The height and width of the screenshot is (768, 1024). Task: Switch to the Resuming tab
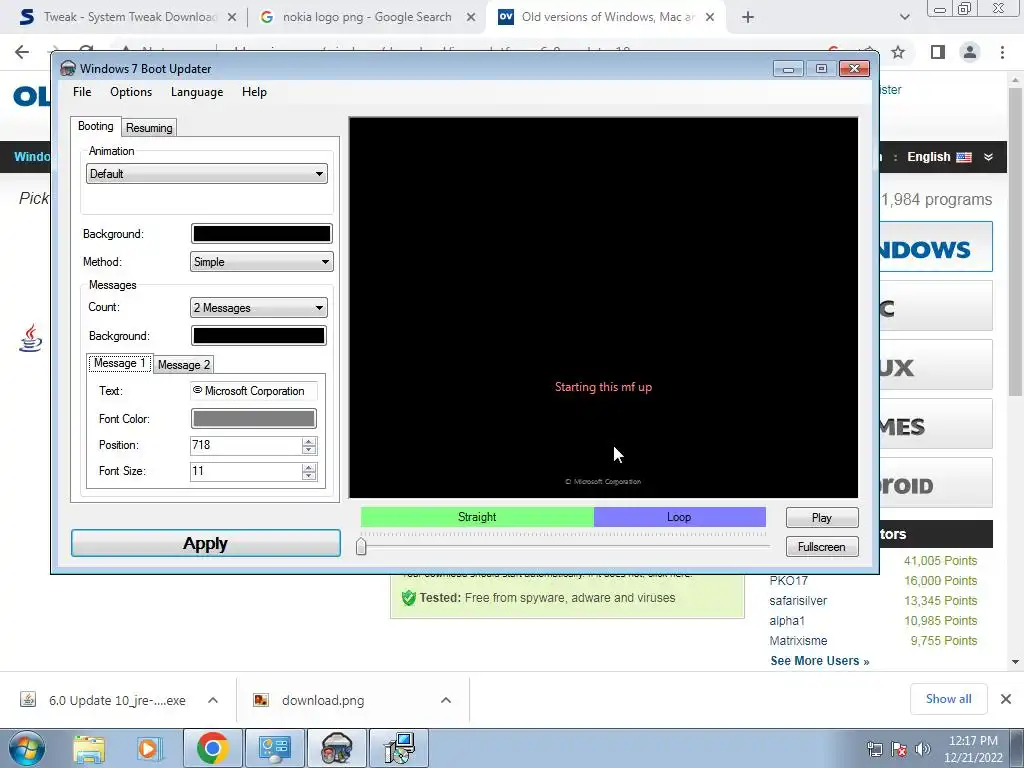click(149, 128)
